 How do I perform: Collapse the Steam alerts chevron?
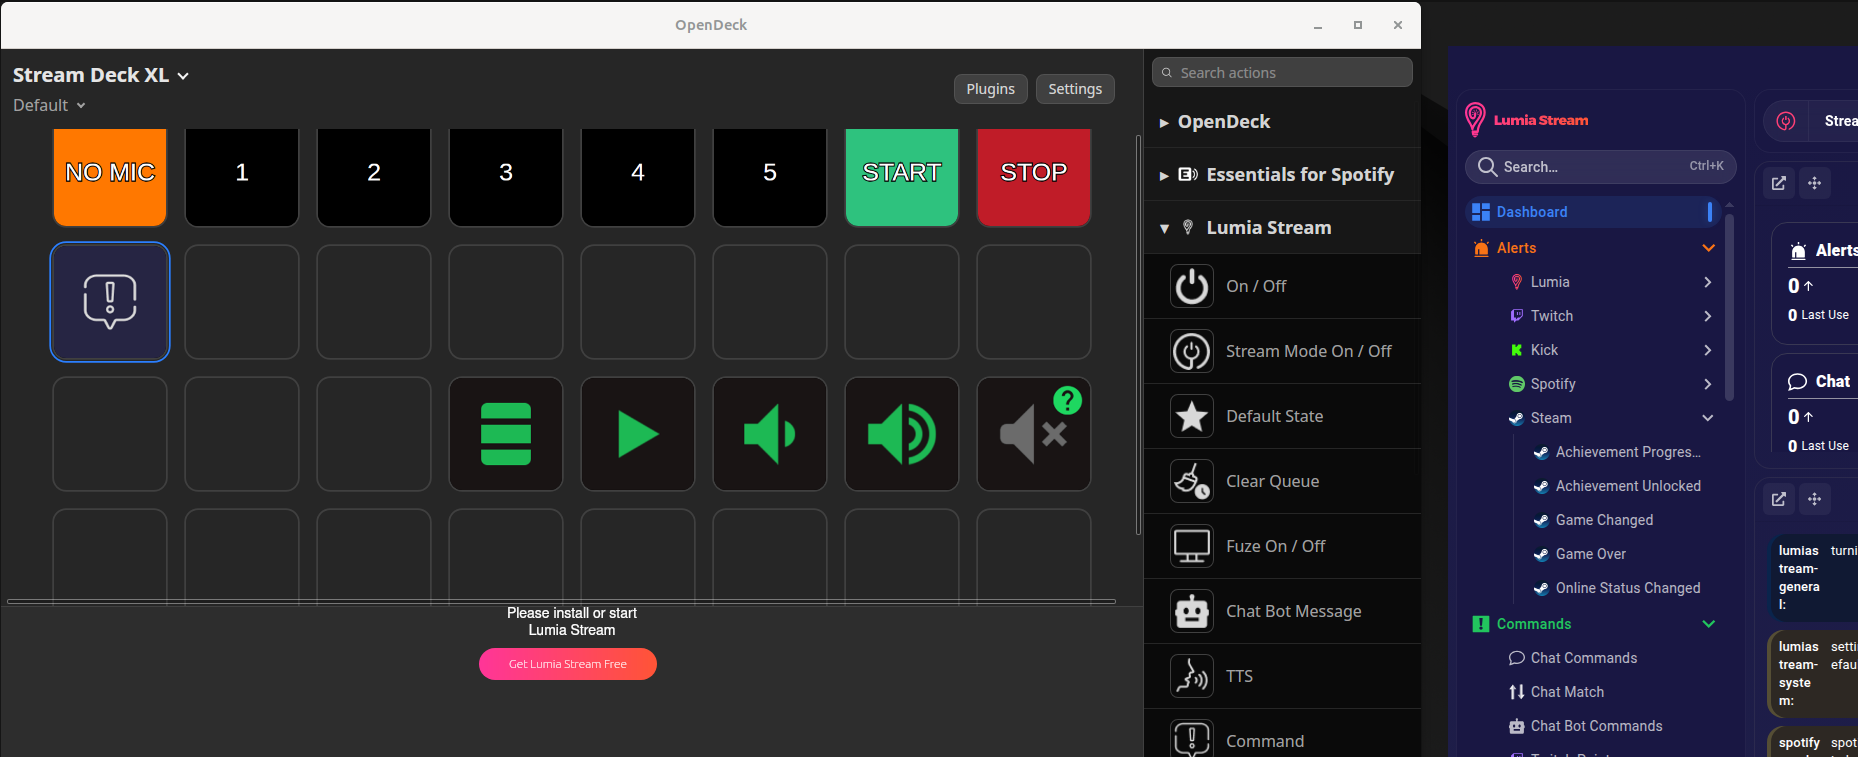click(1708, 418)
